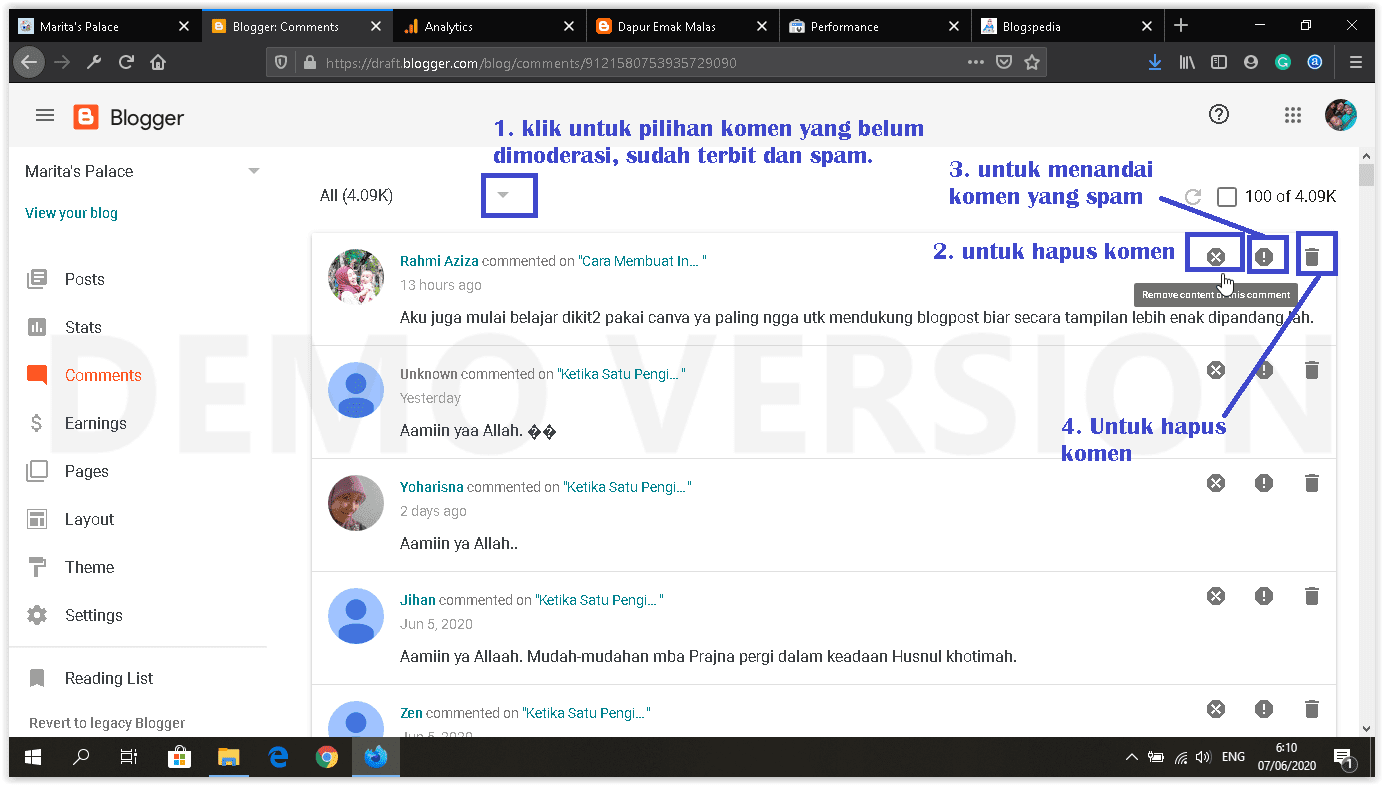This screenshot has height=785, width=1383.
Task: Open the post link in the Unknown comment
Action: point(621,374)
